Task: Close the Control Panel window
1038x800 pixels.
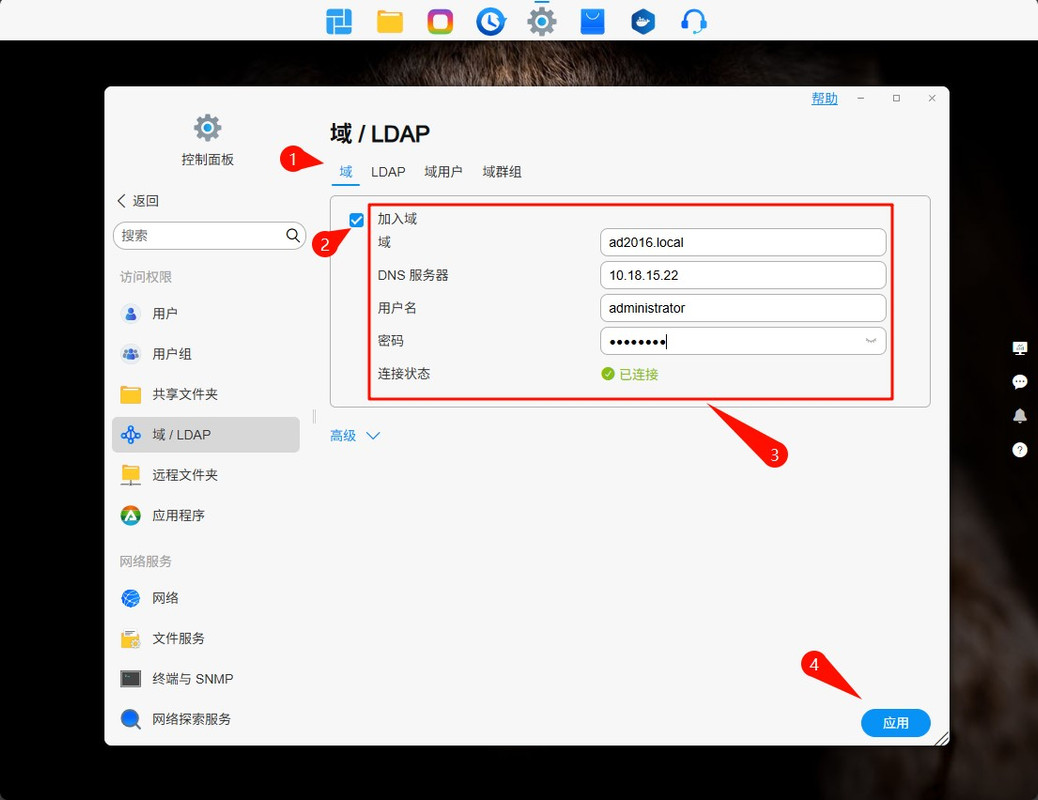Action: [x=932, y=98]
